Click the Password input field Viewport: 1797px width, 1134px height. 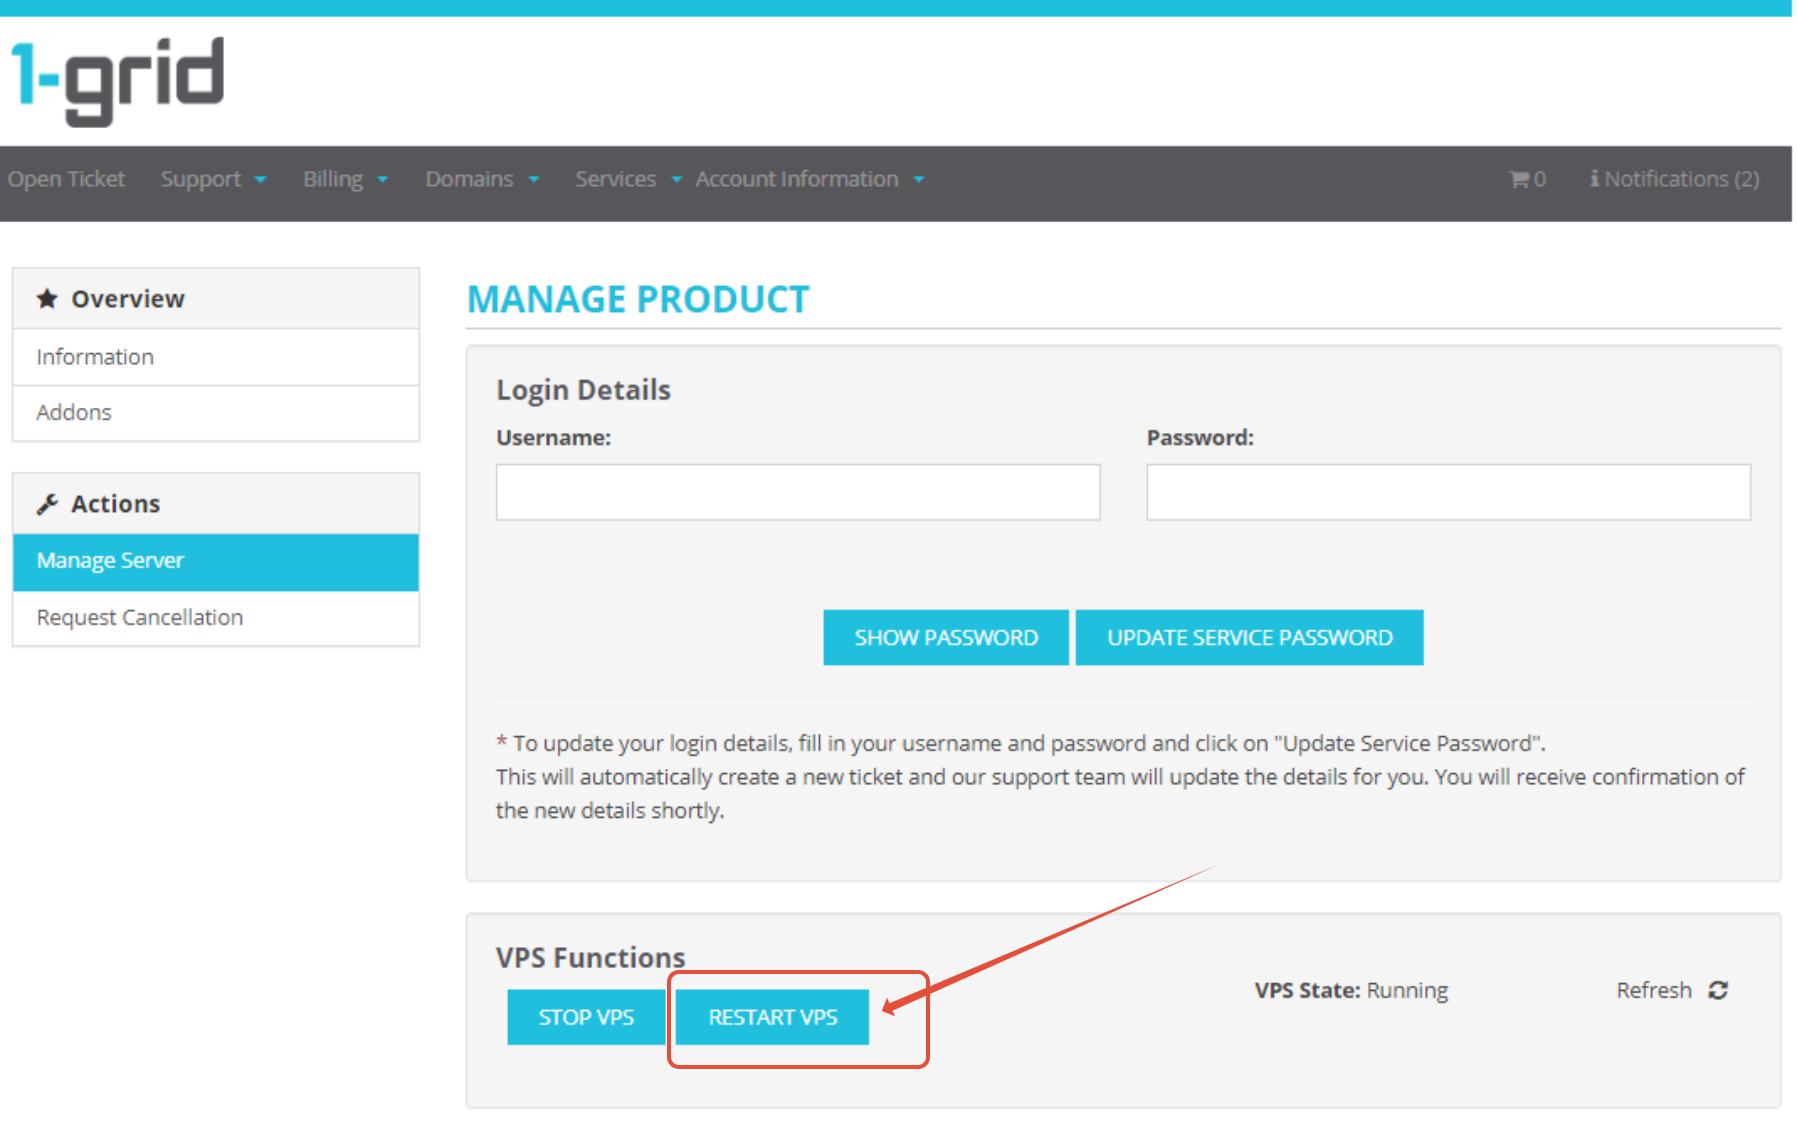tap(1448, 492)
